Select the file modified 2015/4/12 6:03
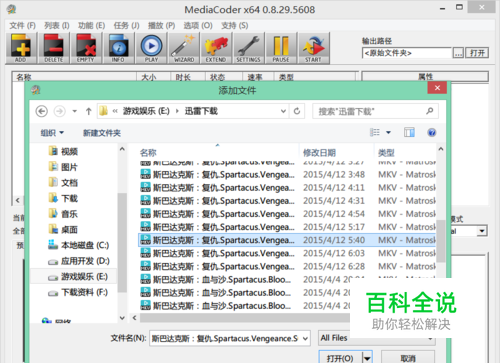 click(287, 253)
